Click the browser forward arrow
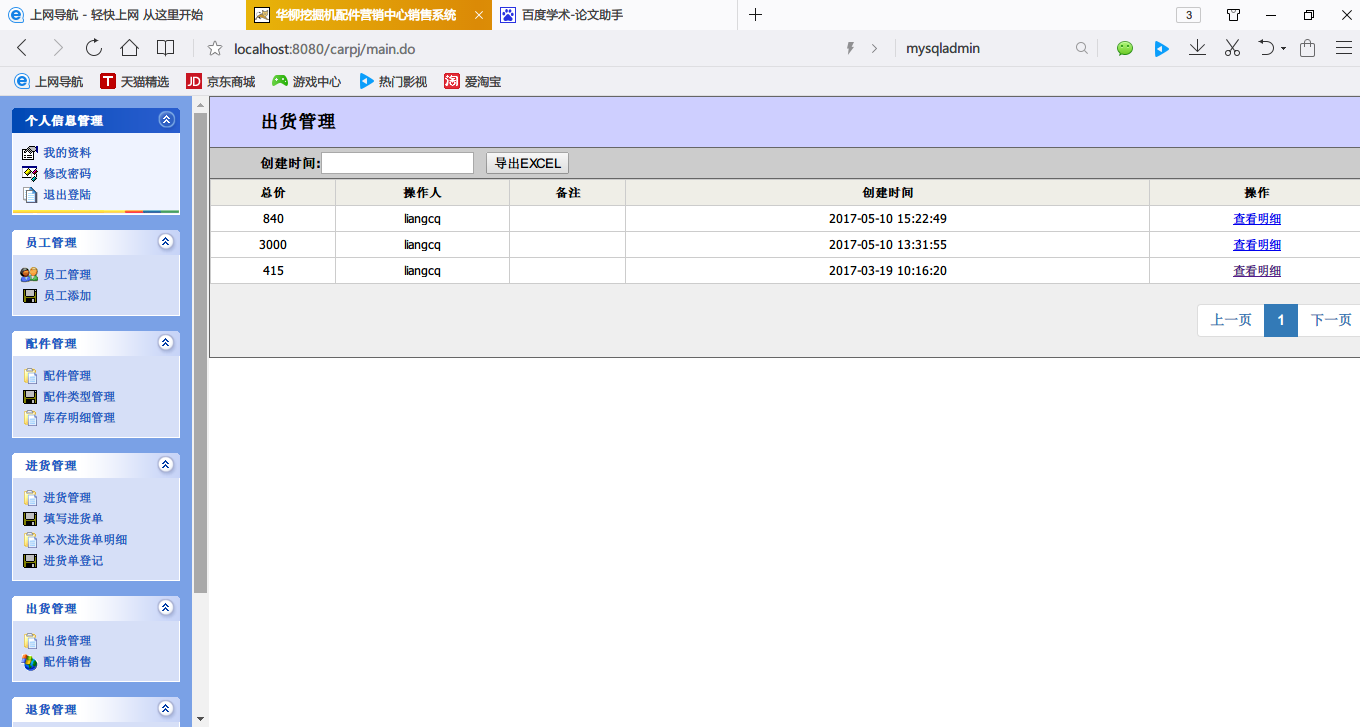The image size is (1360, 727). (x=57, y=48)
